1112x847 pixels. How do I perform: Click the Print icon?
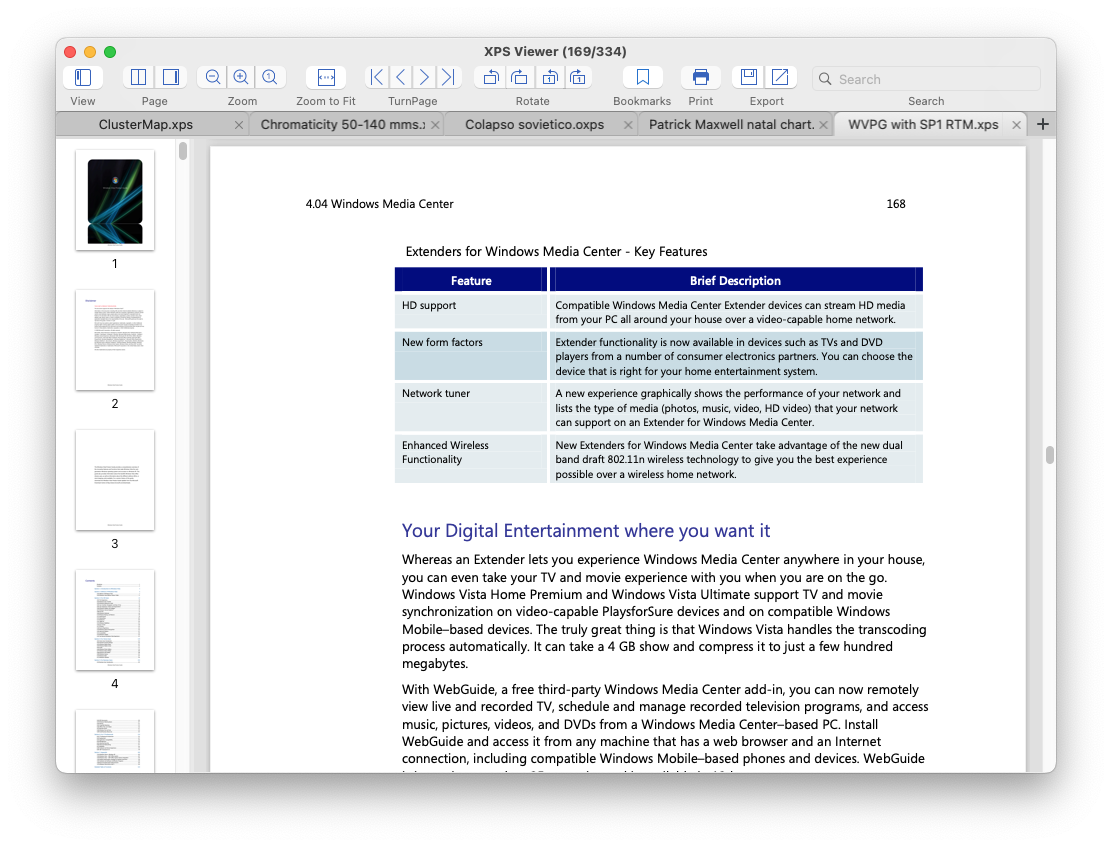(x=701, y=77)
